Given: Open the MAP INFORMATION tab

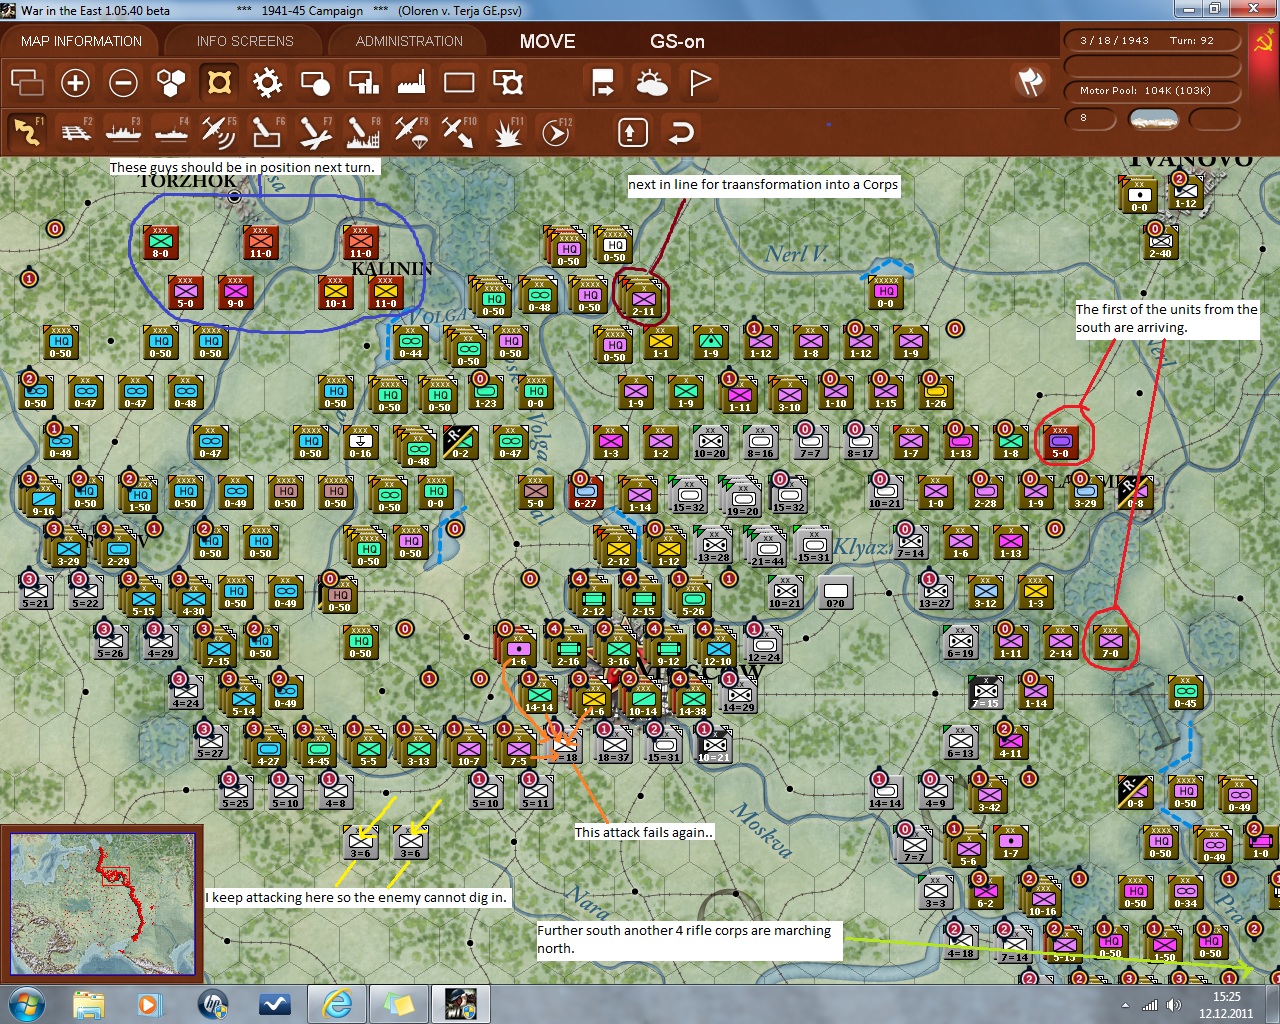Looking at the screenshot, I should click(81, 41).
